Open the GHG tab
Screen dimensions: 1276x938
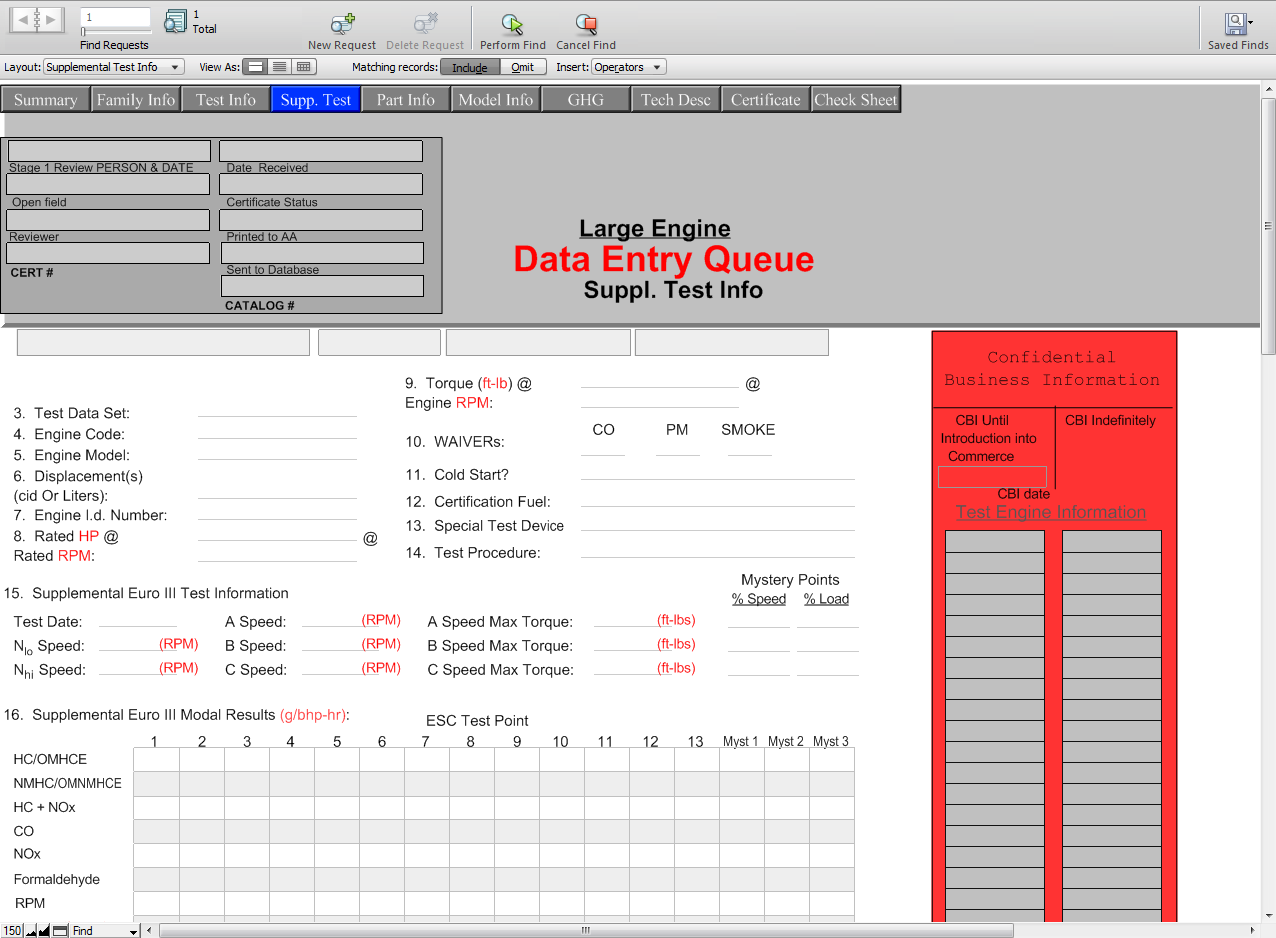(x=586, y=100)
